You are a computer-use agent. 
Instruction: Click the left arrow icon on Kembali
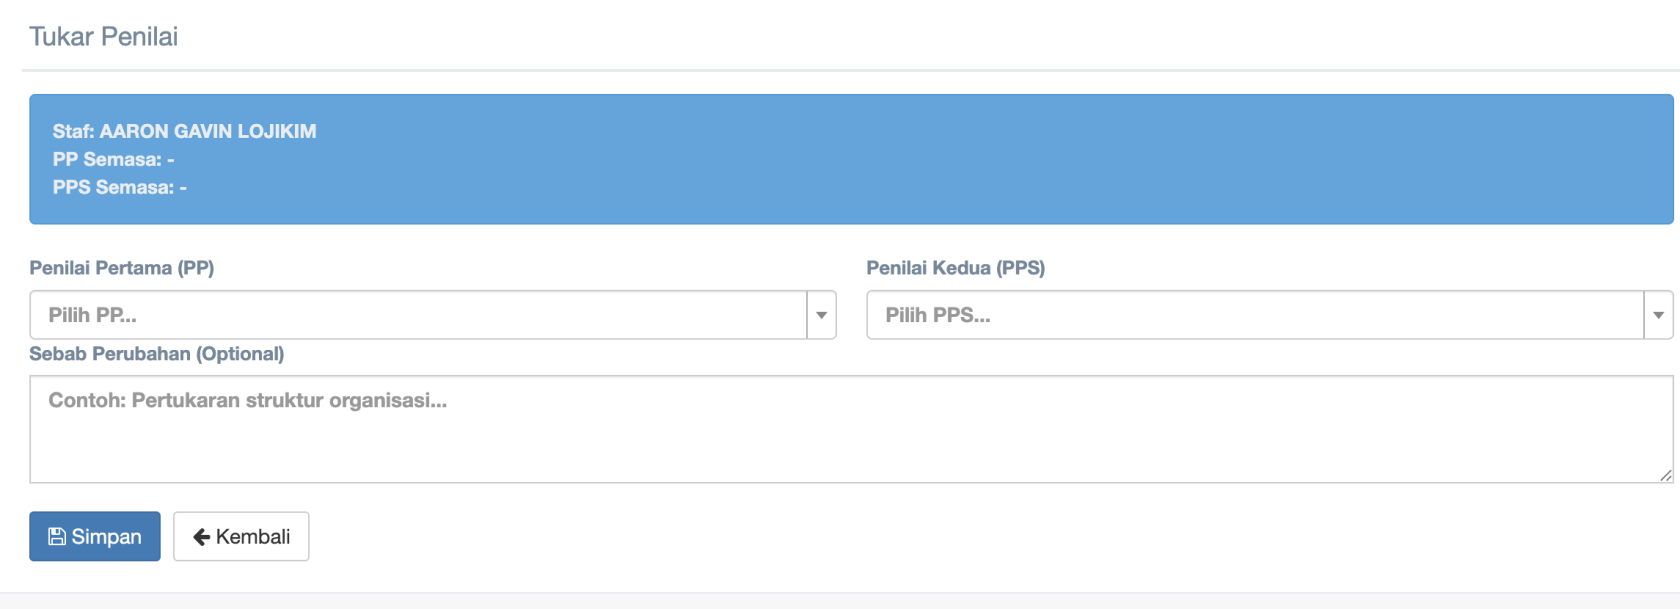click(x=201, y=537)
